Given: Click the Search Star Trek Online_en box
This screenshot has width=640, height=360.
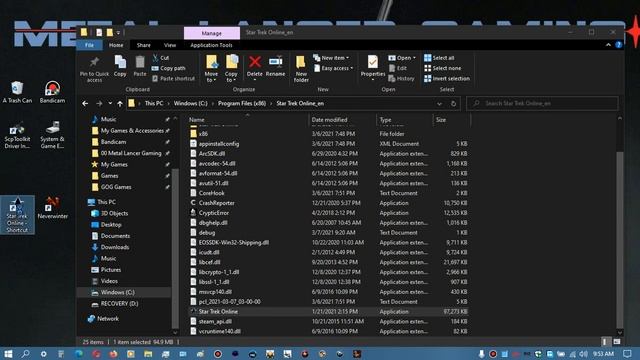Looking at the screenshot, I should [x=542, y=104].
